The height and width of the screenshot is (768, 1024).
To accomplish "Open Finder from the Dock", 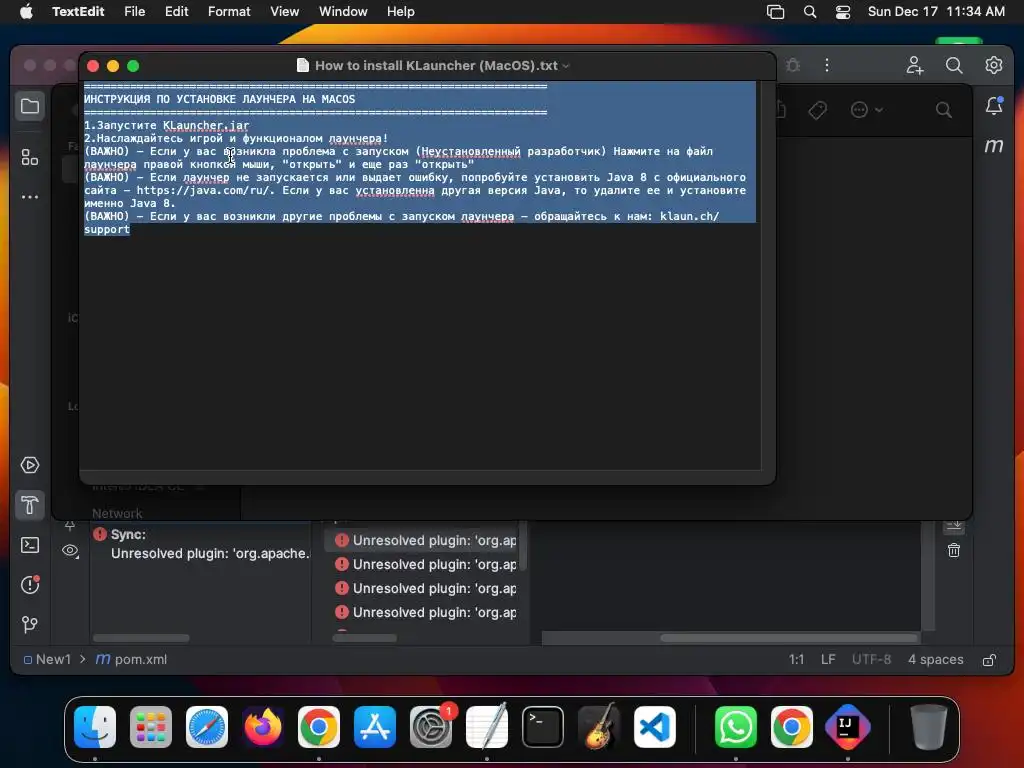I will coord(95,727).
